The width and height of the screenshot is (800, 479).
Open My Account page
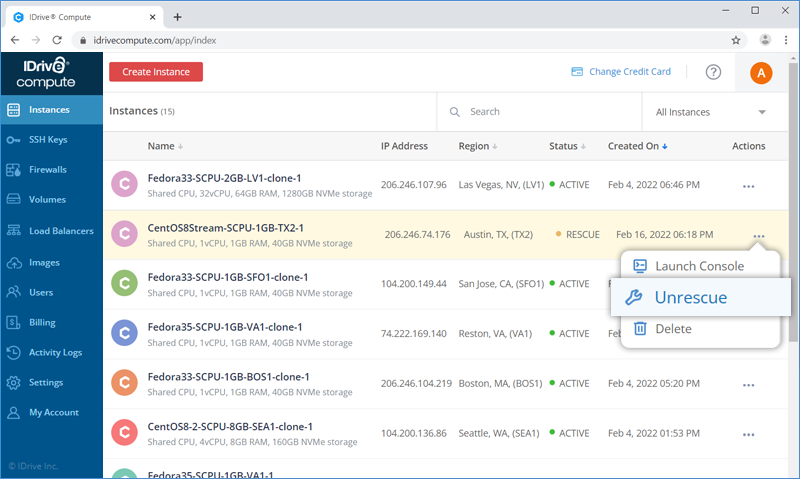click(51, 413)
